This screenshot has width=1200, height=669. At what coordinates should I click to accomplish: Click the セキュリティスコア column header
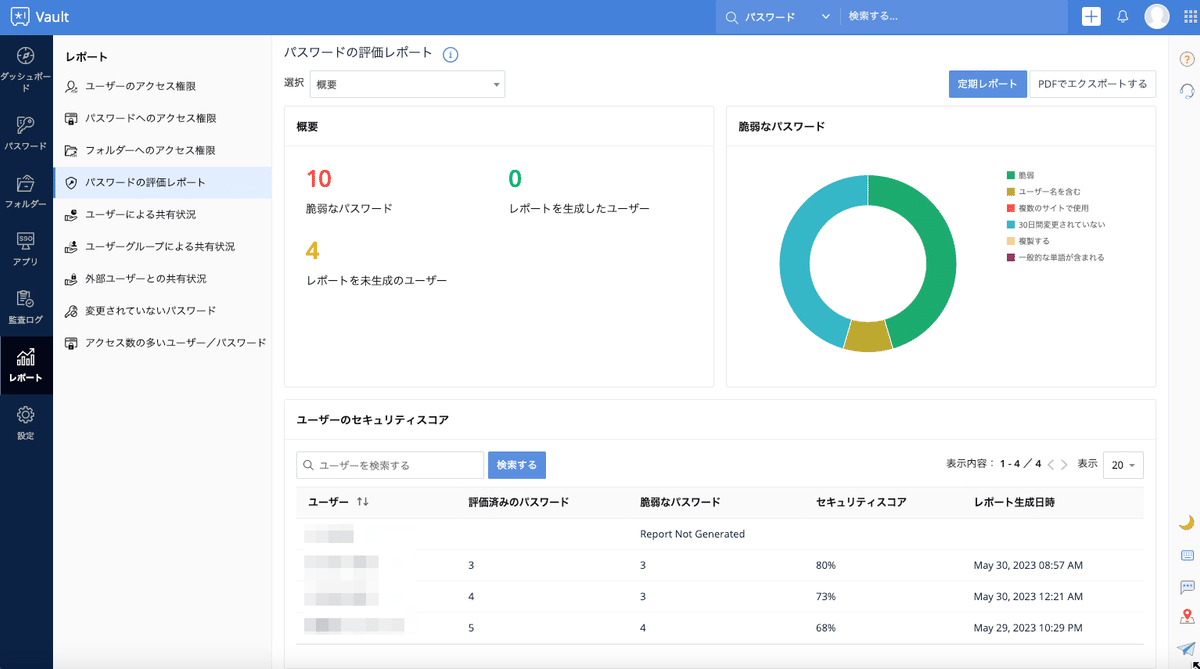click(x=861, y=502)
